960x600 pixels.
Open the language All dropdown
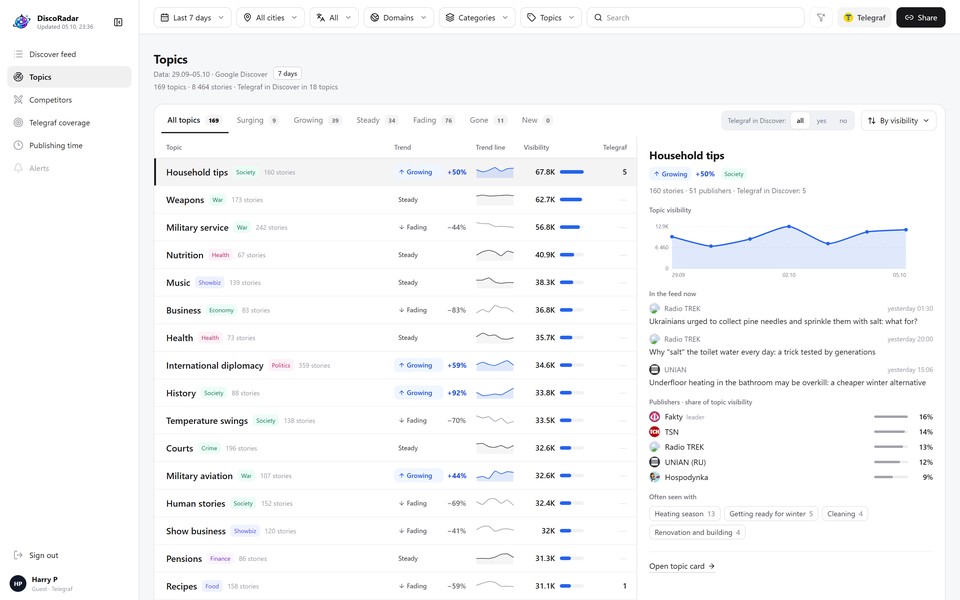pos(334,18)
